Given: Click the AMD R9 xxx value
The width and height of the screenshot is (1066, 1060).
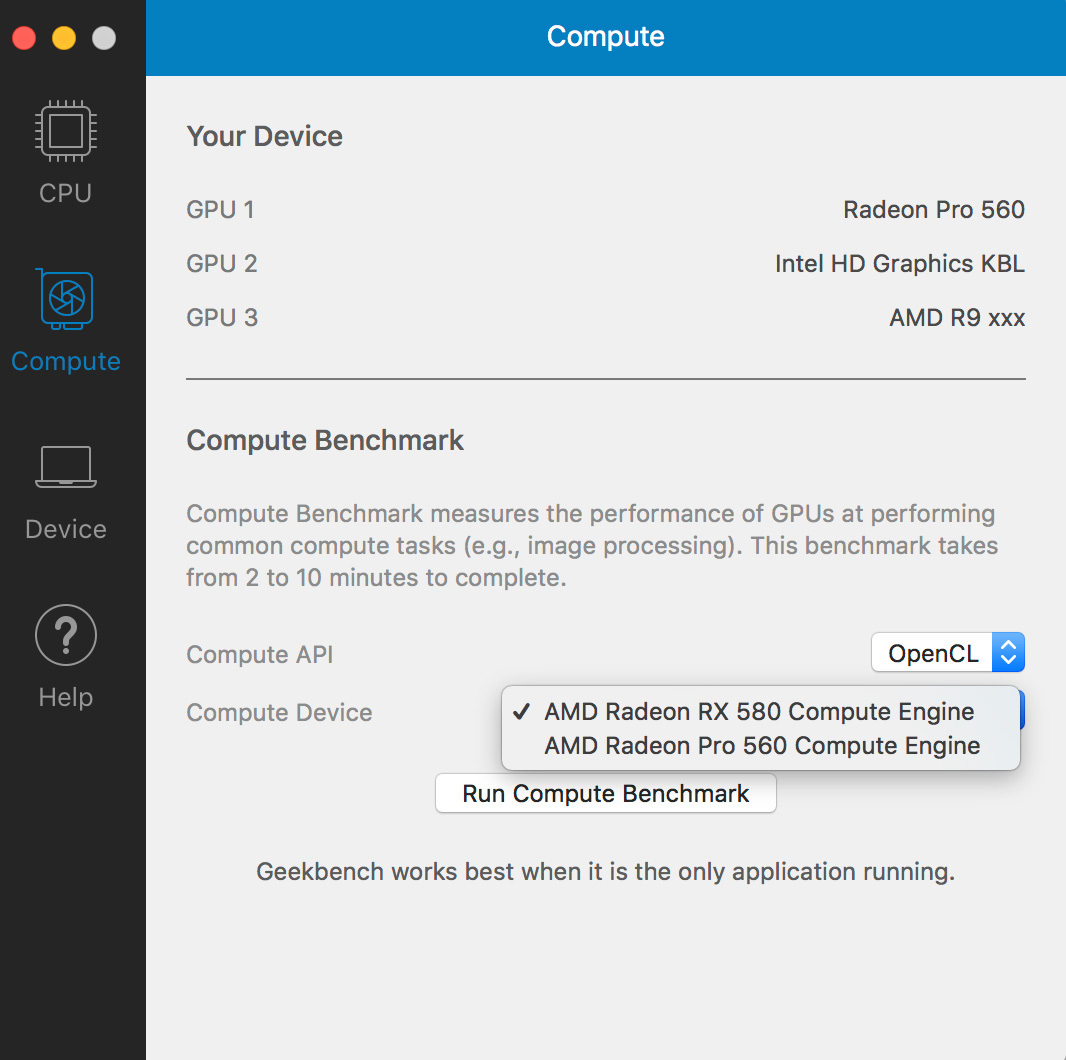Looking at the screenshot, I should tap(957, 318).
